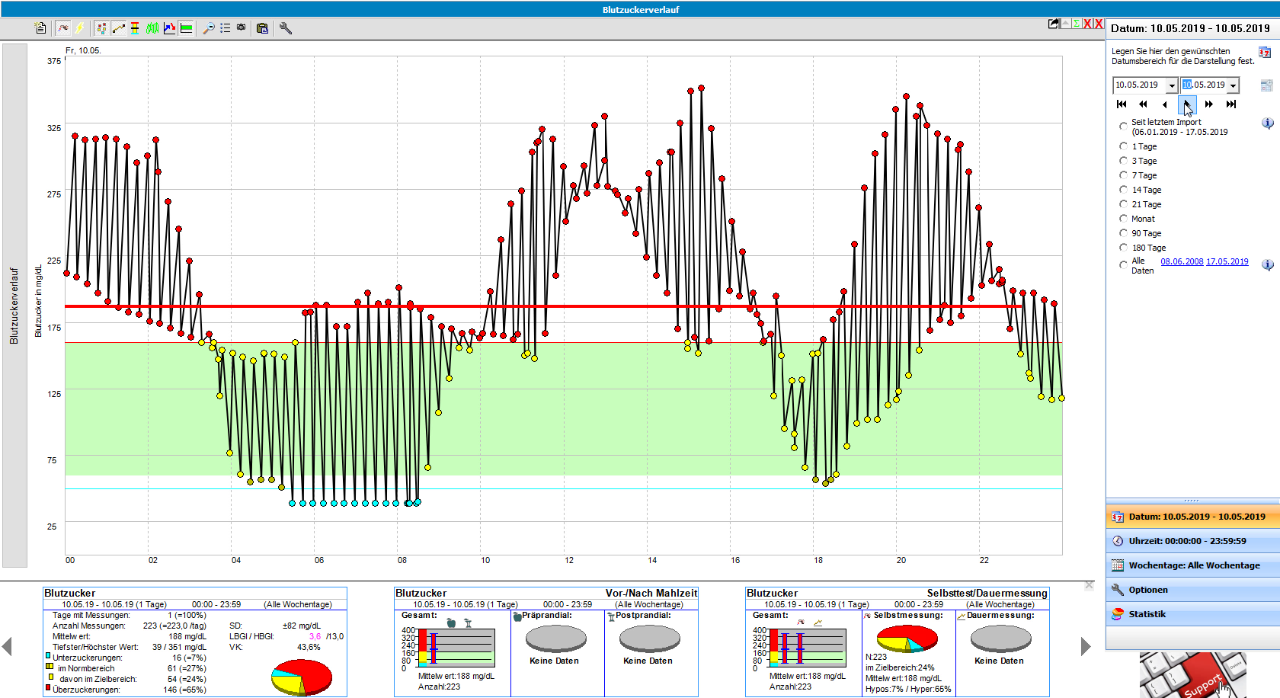
Task: Toggle the colored data points icon
Action: 101,28
